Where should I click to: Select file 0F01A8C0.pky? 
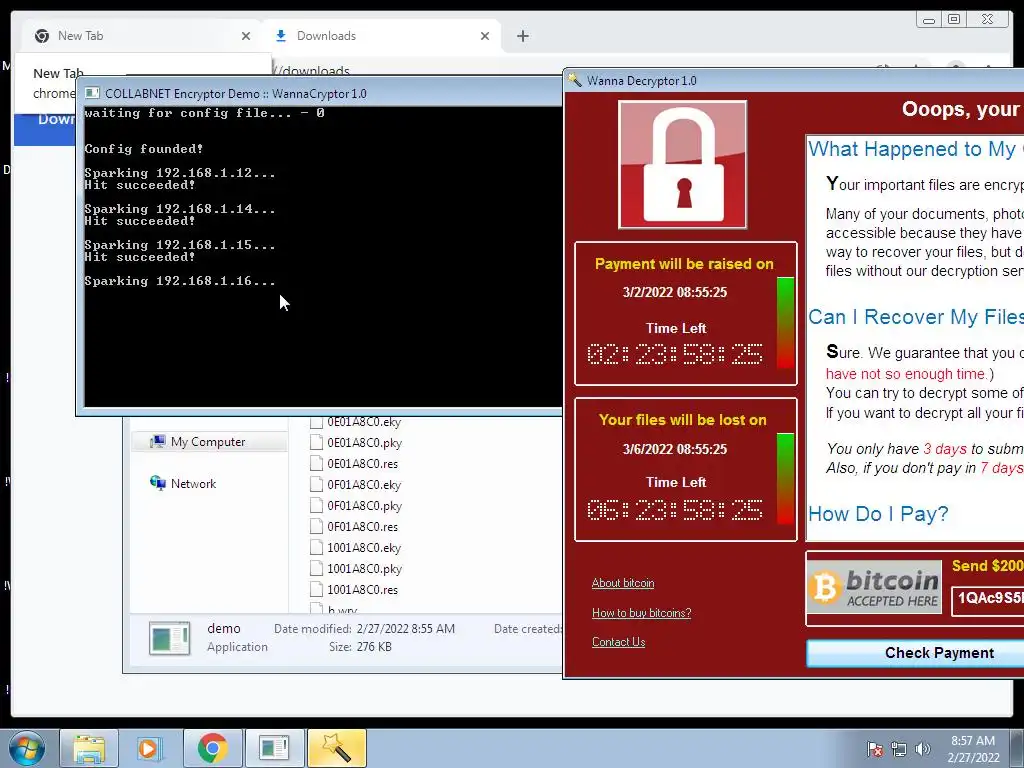point(364,505)
